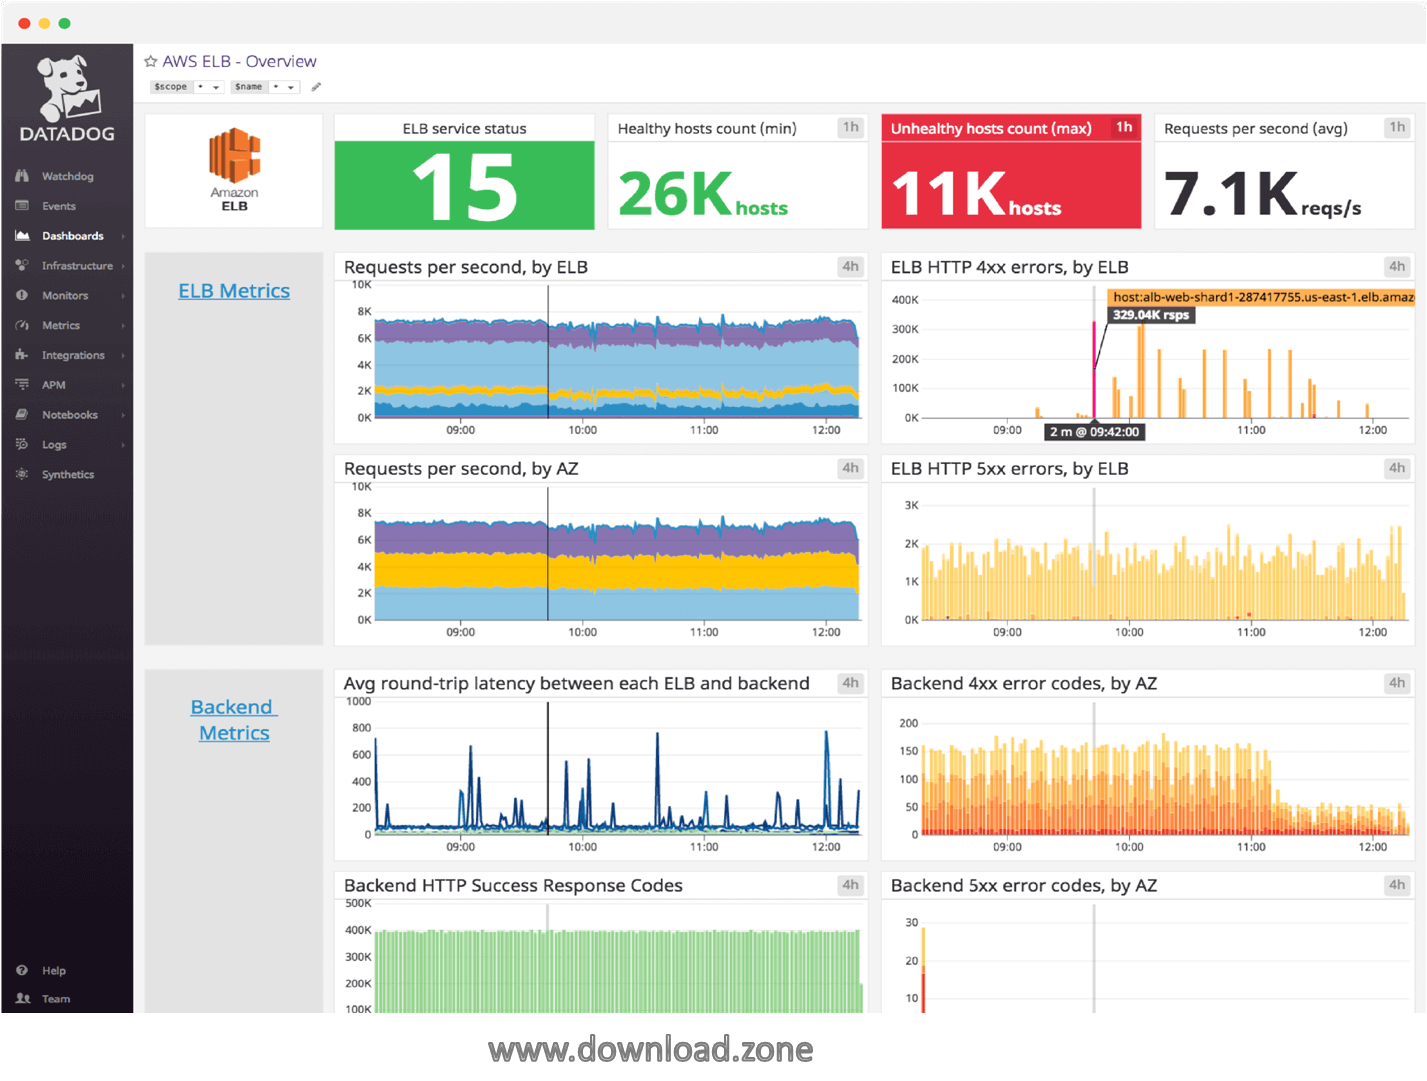
Task: Click the 4h badge on Backend HTTP Success Response Codes
Action: [x=850, y=885]
